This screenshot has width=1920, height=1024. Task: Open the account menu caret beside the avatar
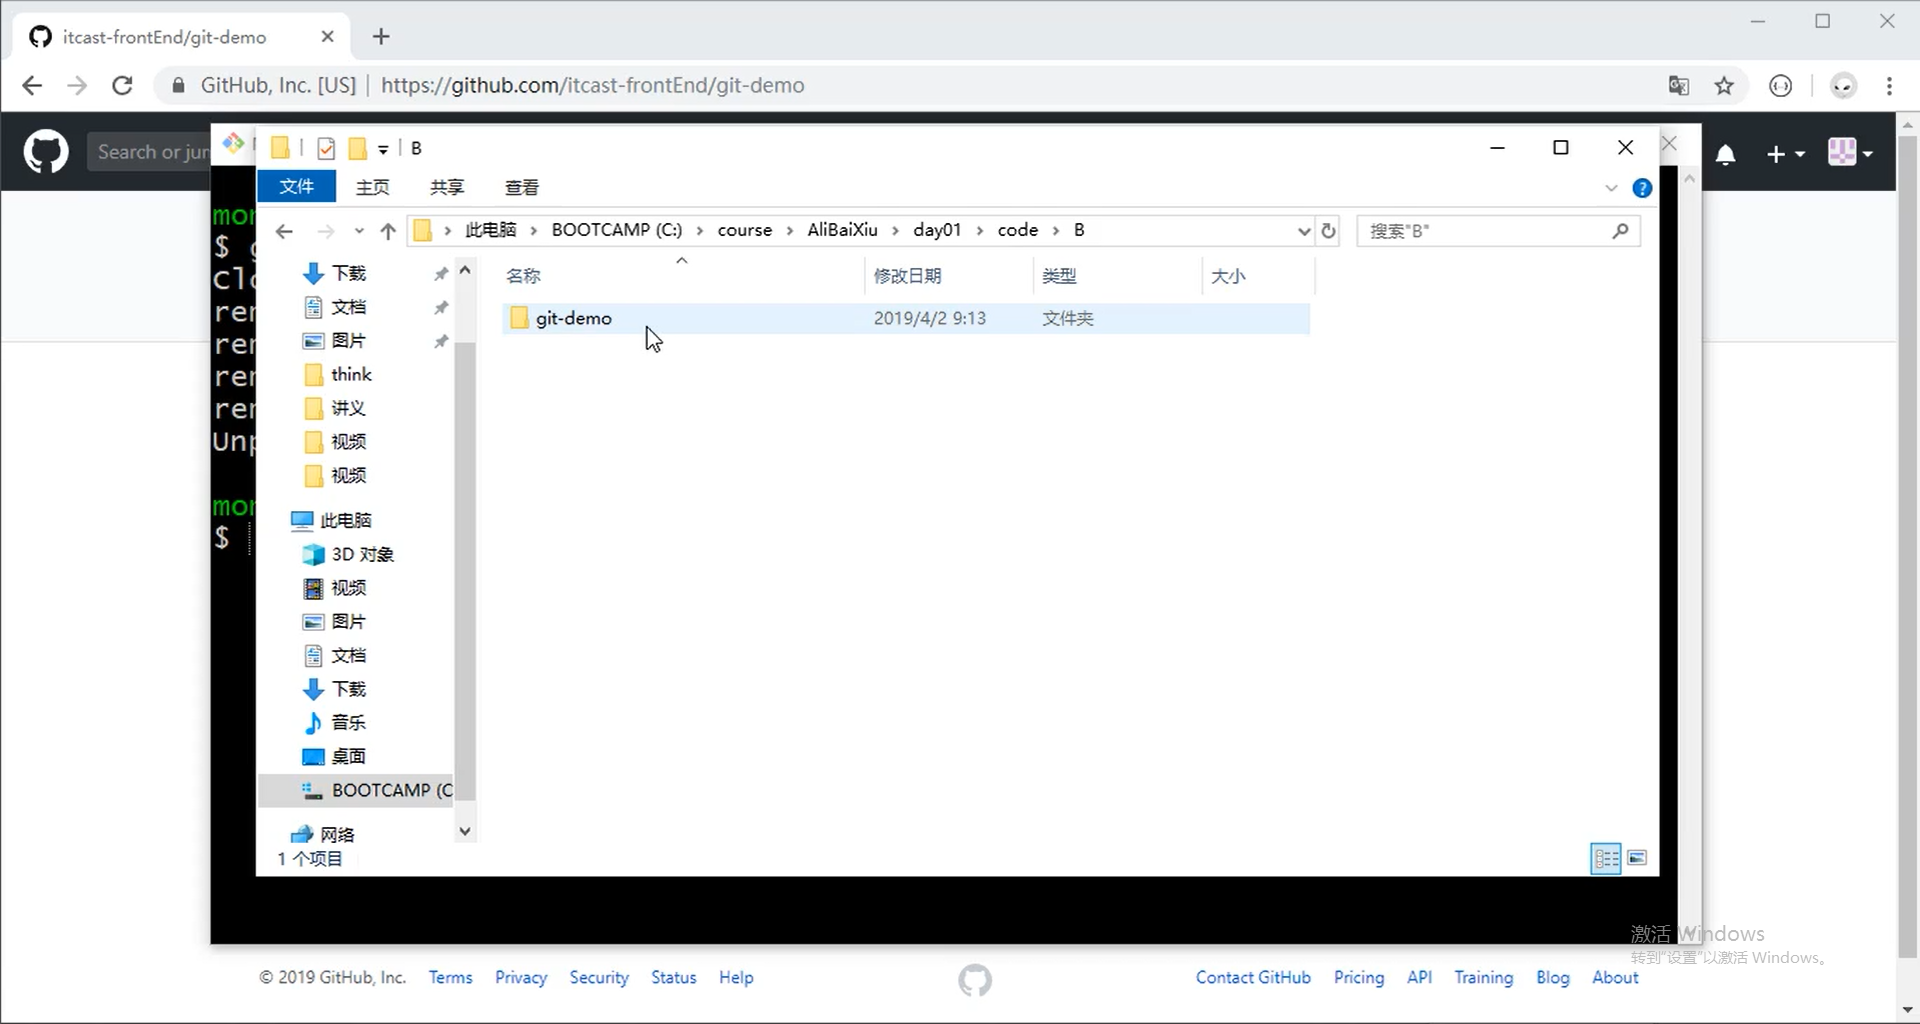coord(1866,153)
